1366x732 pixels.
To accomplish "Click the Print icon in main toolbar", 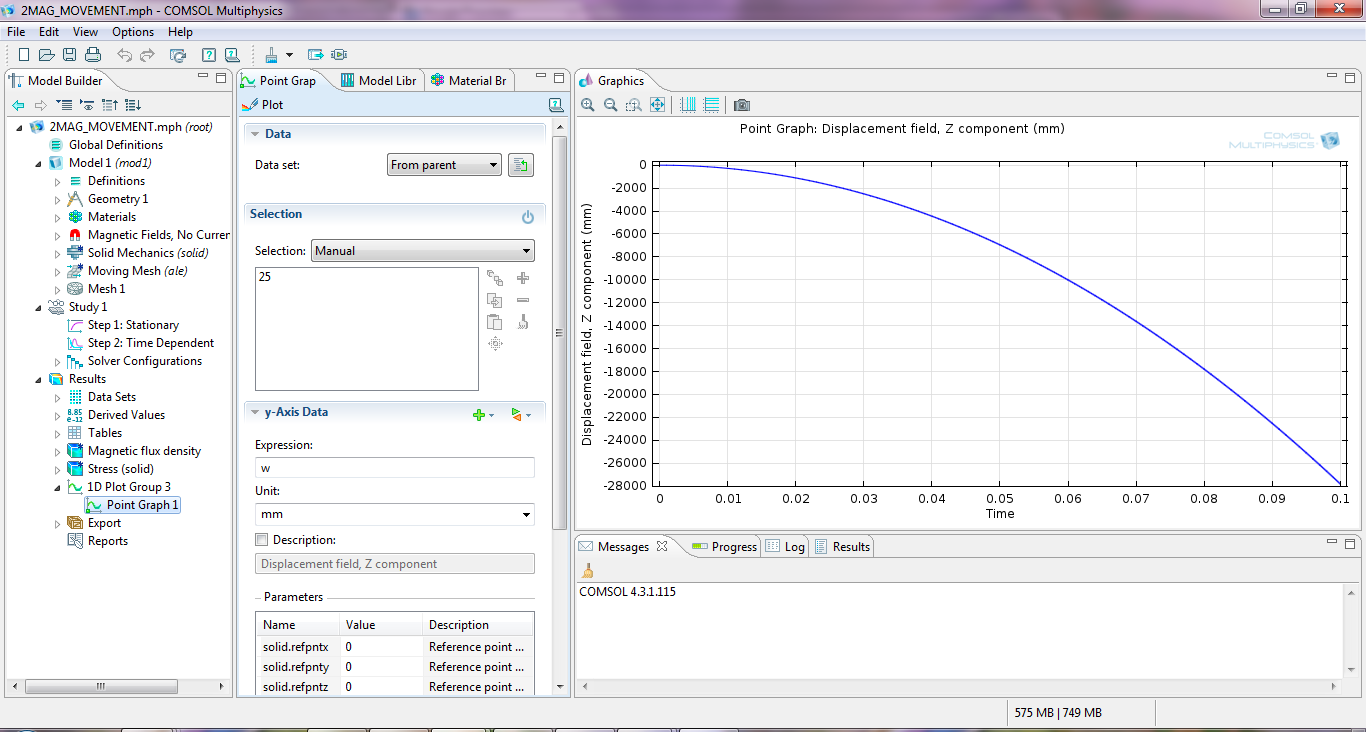I will tap(93, 55).
